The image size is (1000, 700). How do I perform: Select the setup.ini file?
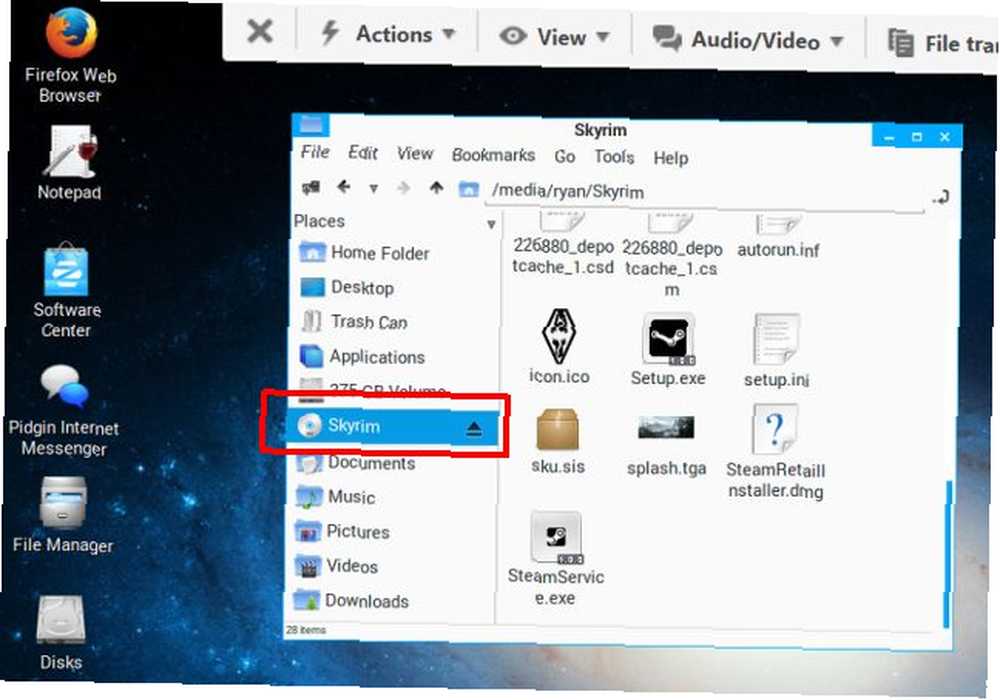(x=776, y=351)
